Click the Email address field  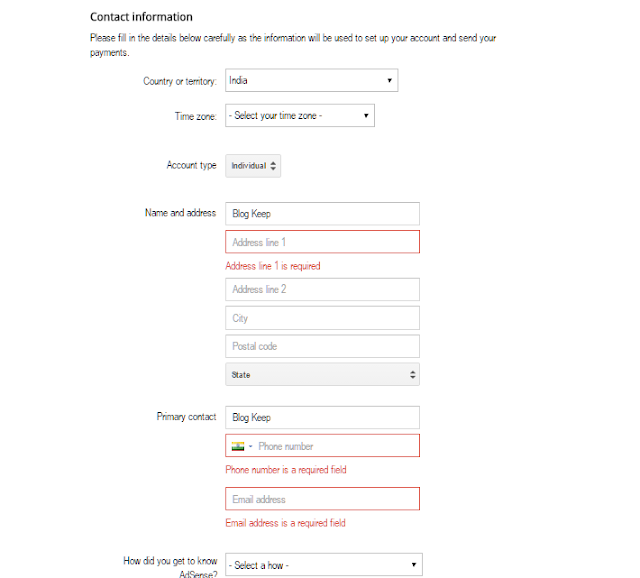[x=322, y=499]
